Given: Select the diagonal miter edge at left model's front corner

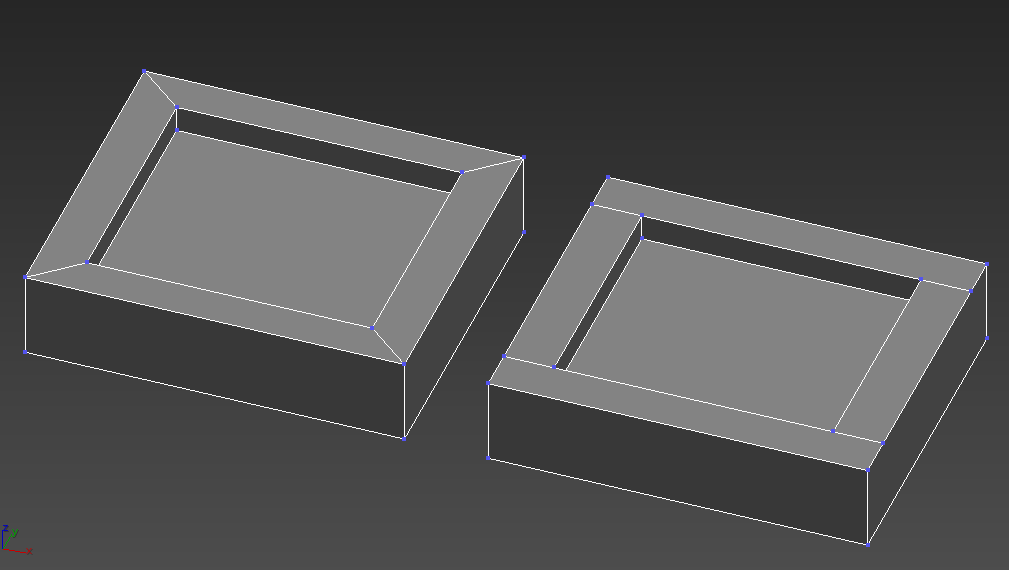Looking at the screenshot, I should coord(388,345).
